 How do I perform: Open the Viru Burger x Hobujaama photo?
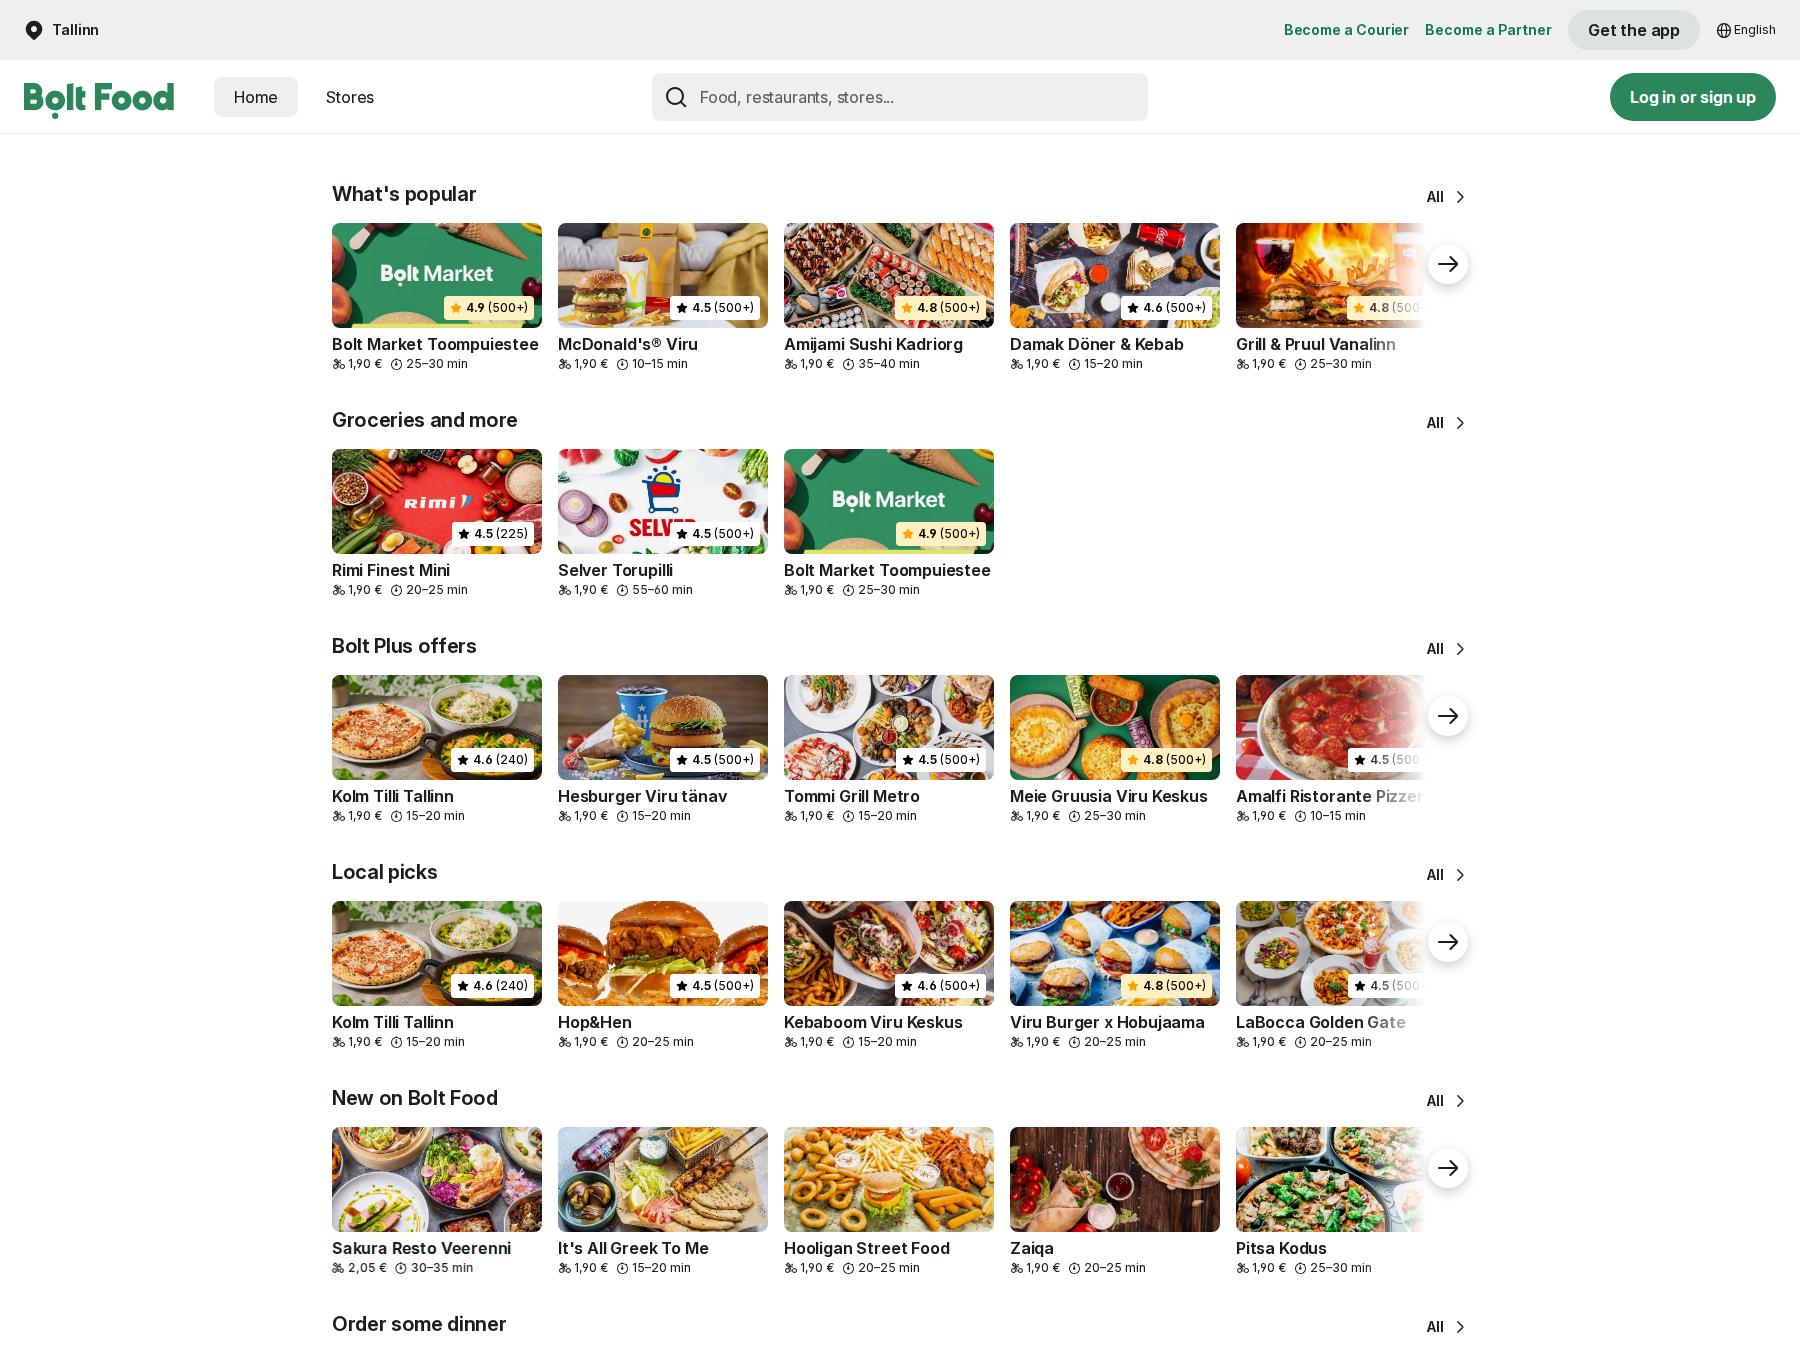1115,953
